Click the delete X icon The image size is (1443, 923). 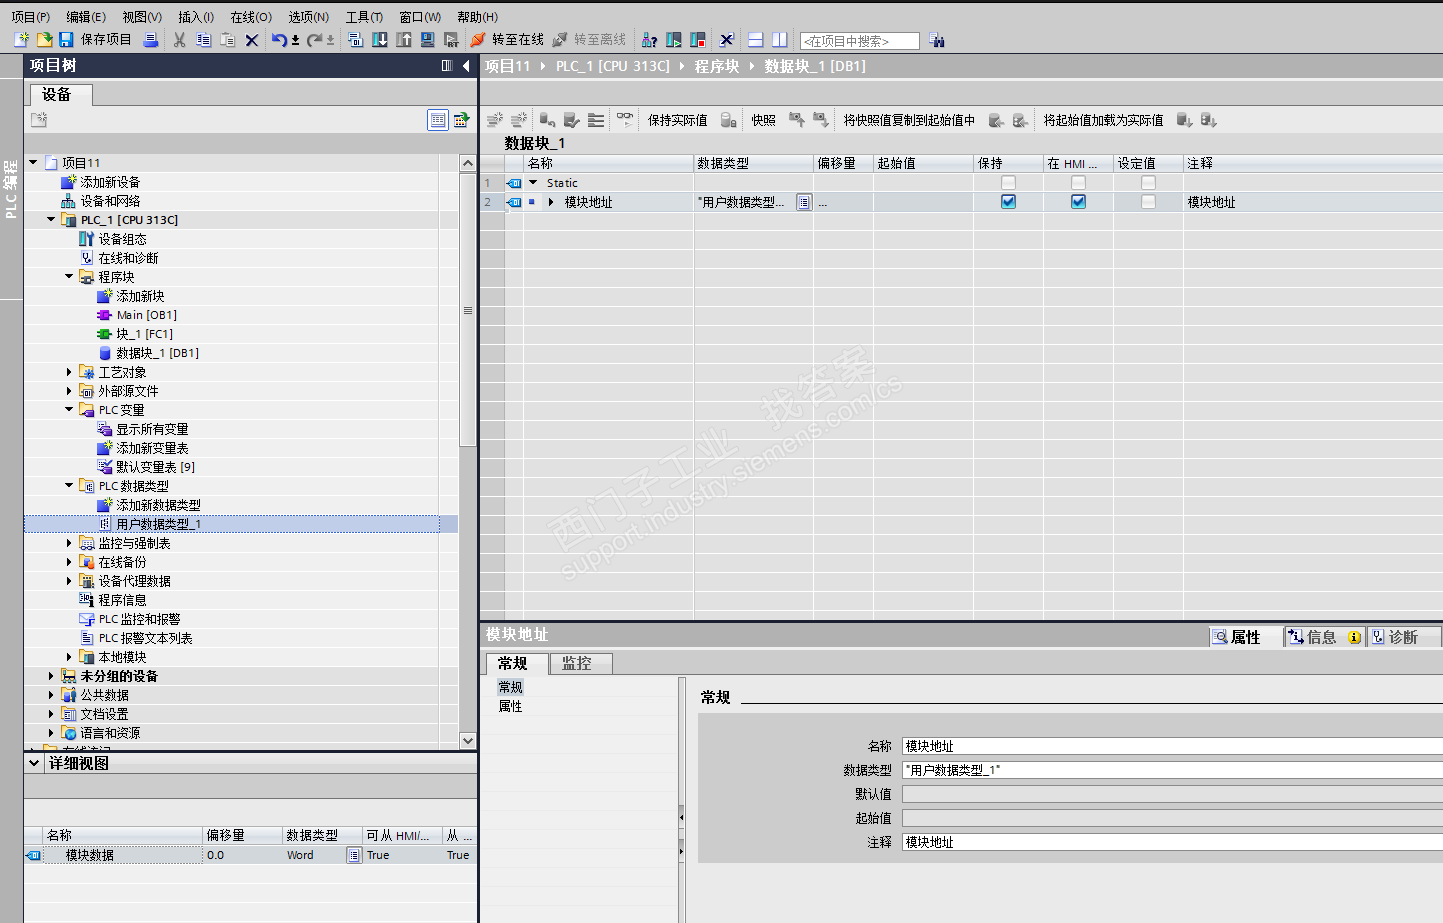click(x=252, y=40)
